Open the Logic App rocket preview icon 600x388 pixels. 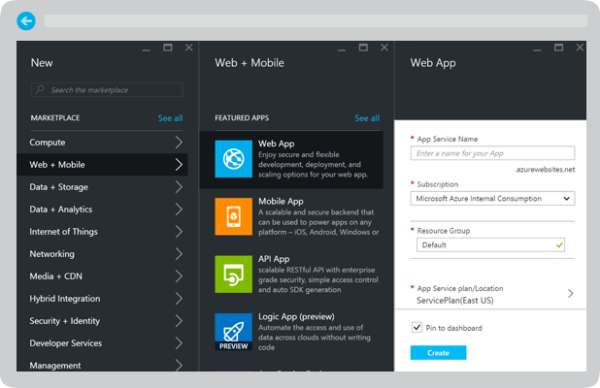(x=233, y=332)
